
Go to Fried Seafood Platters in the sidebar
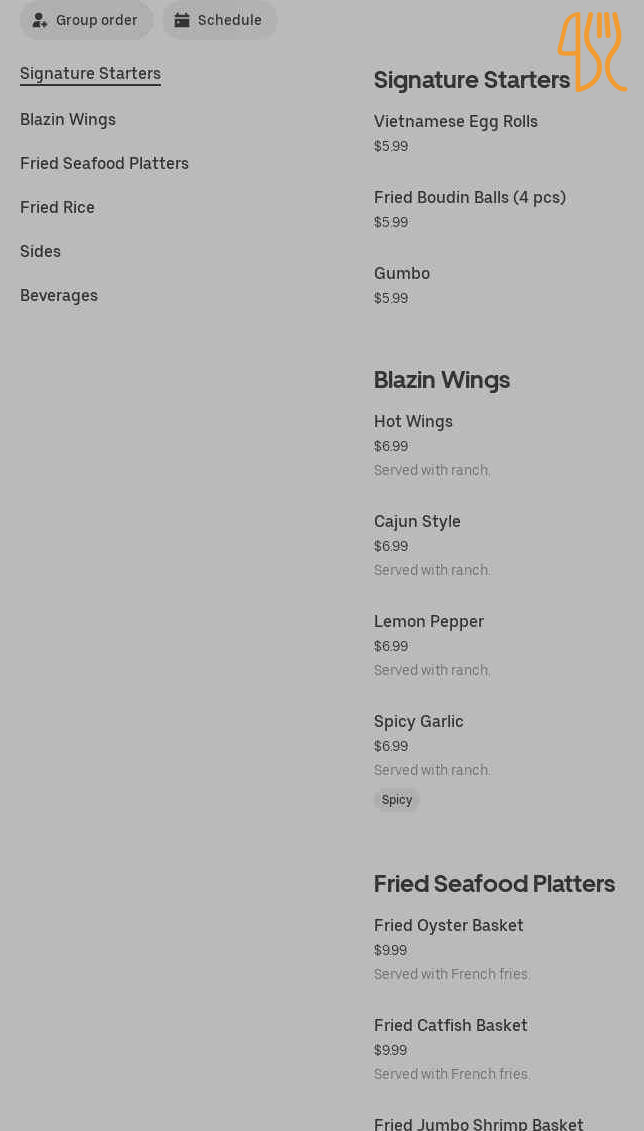click(104, 164)
